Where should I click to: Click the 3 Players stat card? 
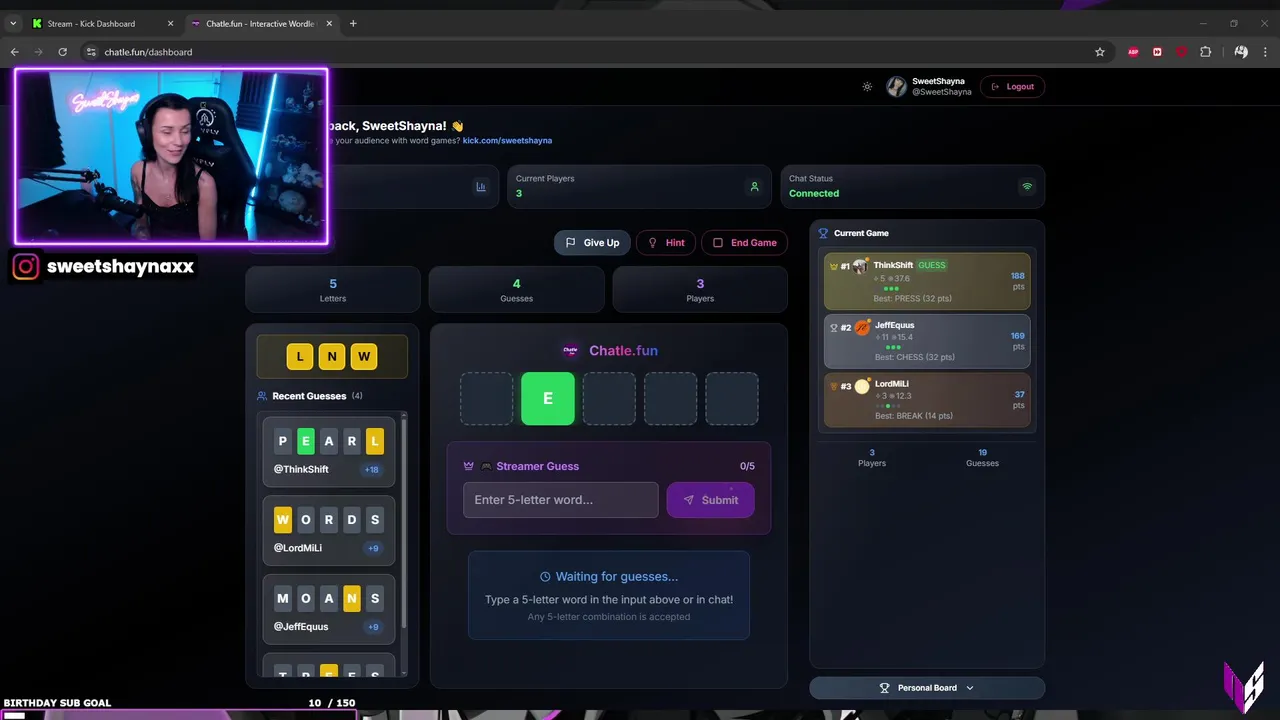700,289
